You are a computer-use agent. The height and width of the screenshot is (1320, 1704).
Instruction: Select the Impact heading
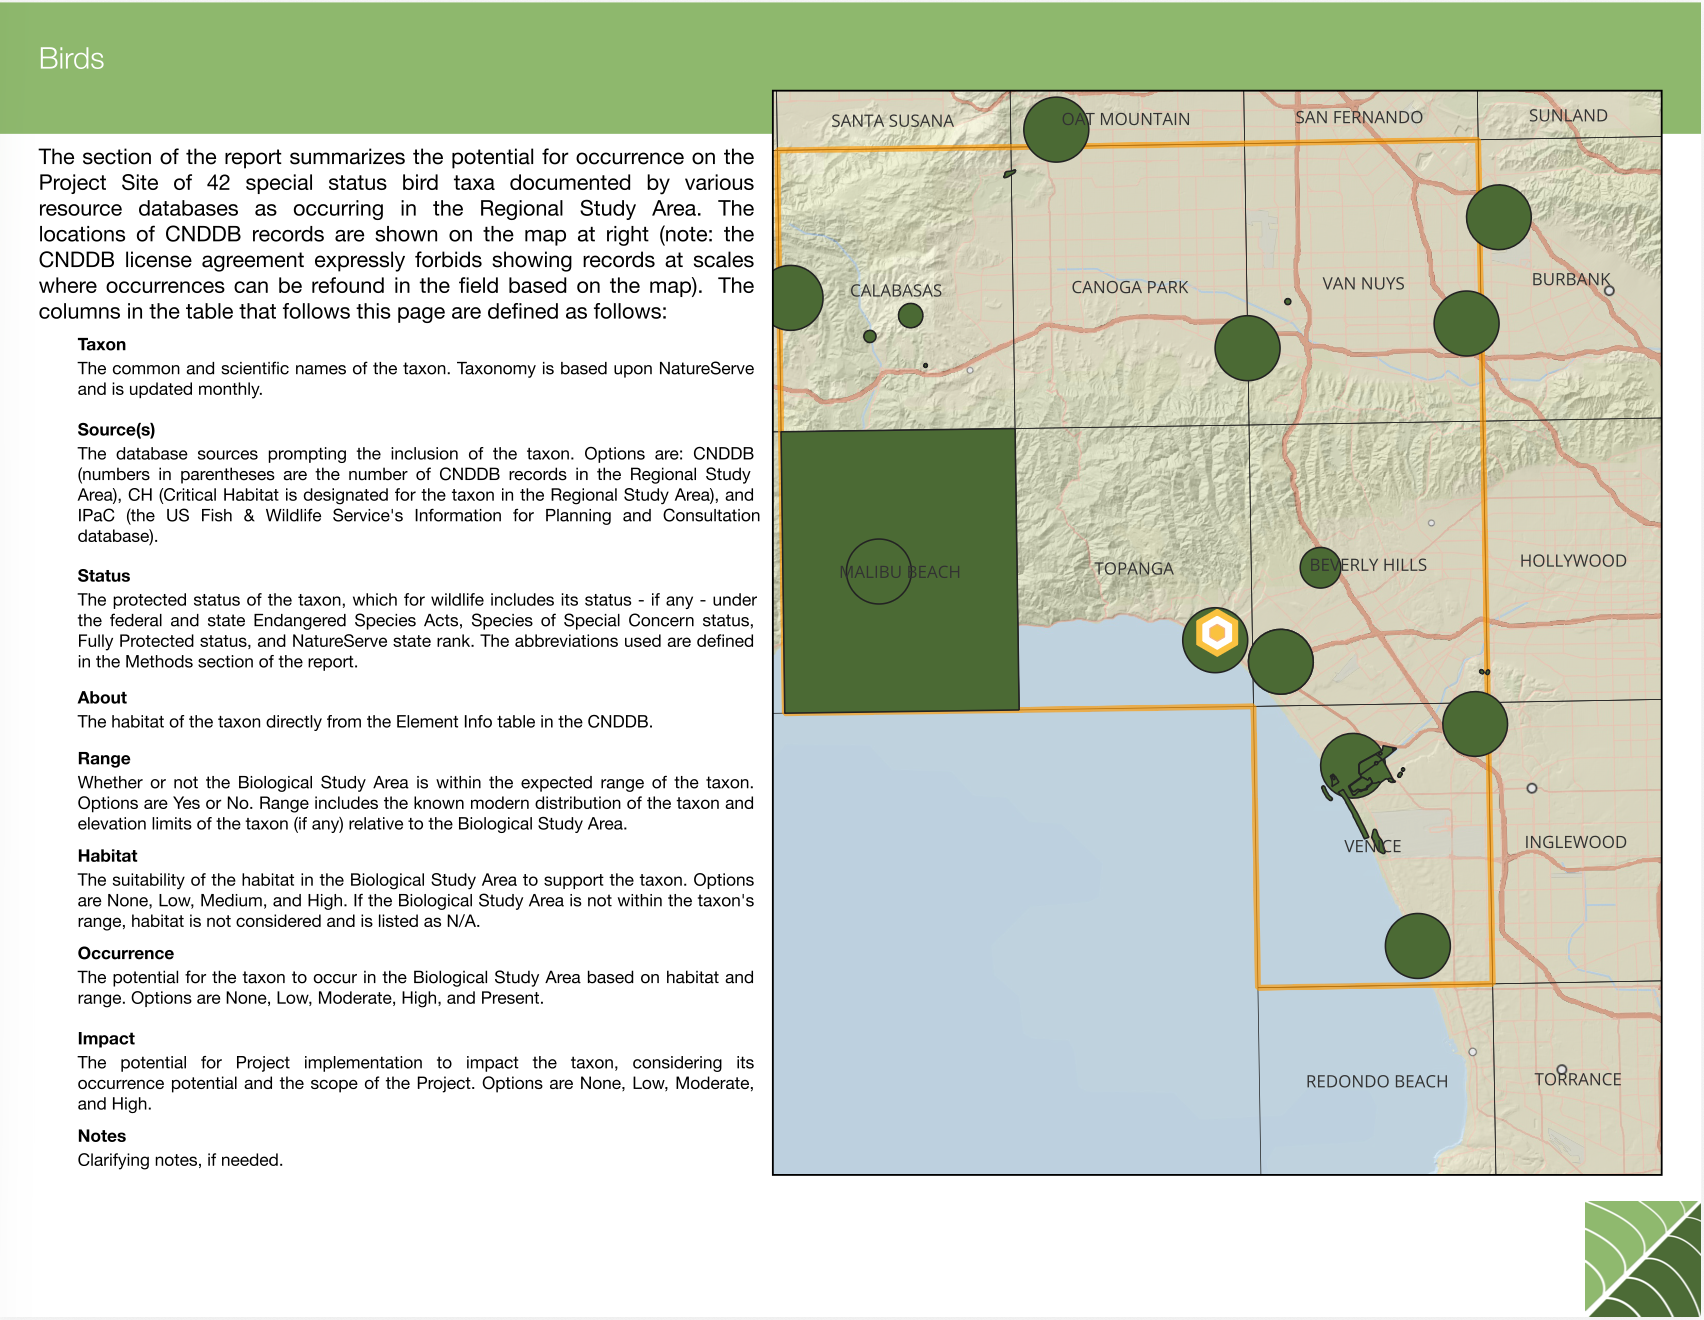106,1039
